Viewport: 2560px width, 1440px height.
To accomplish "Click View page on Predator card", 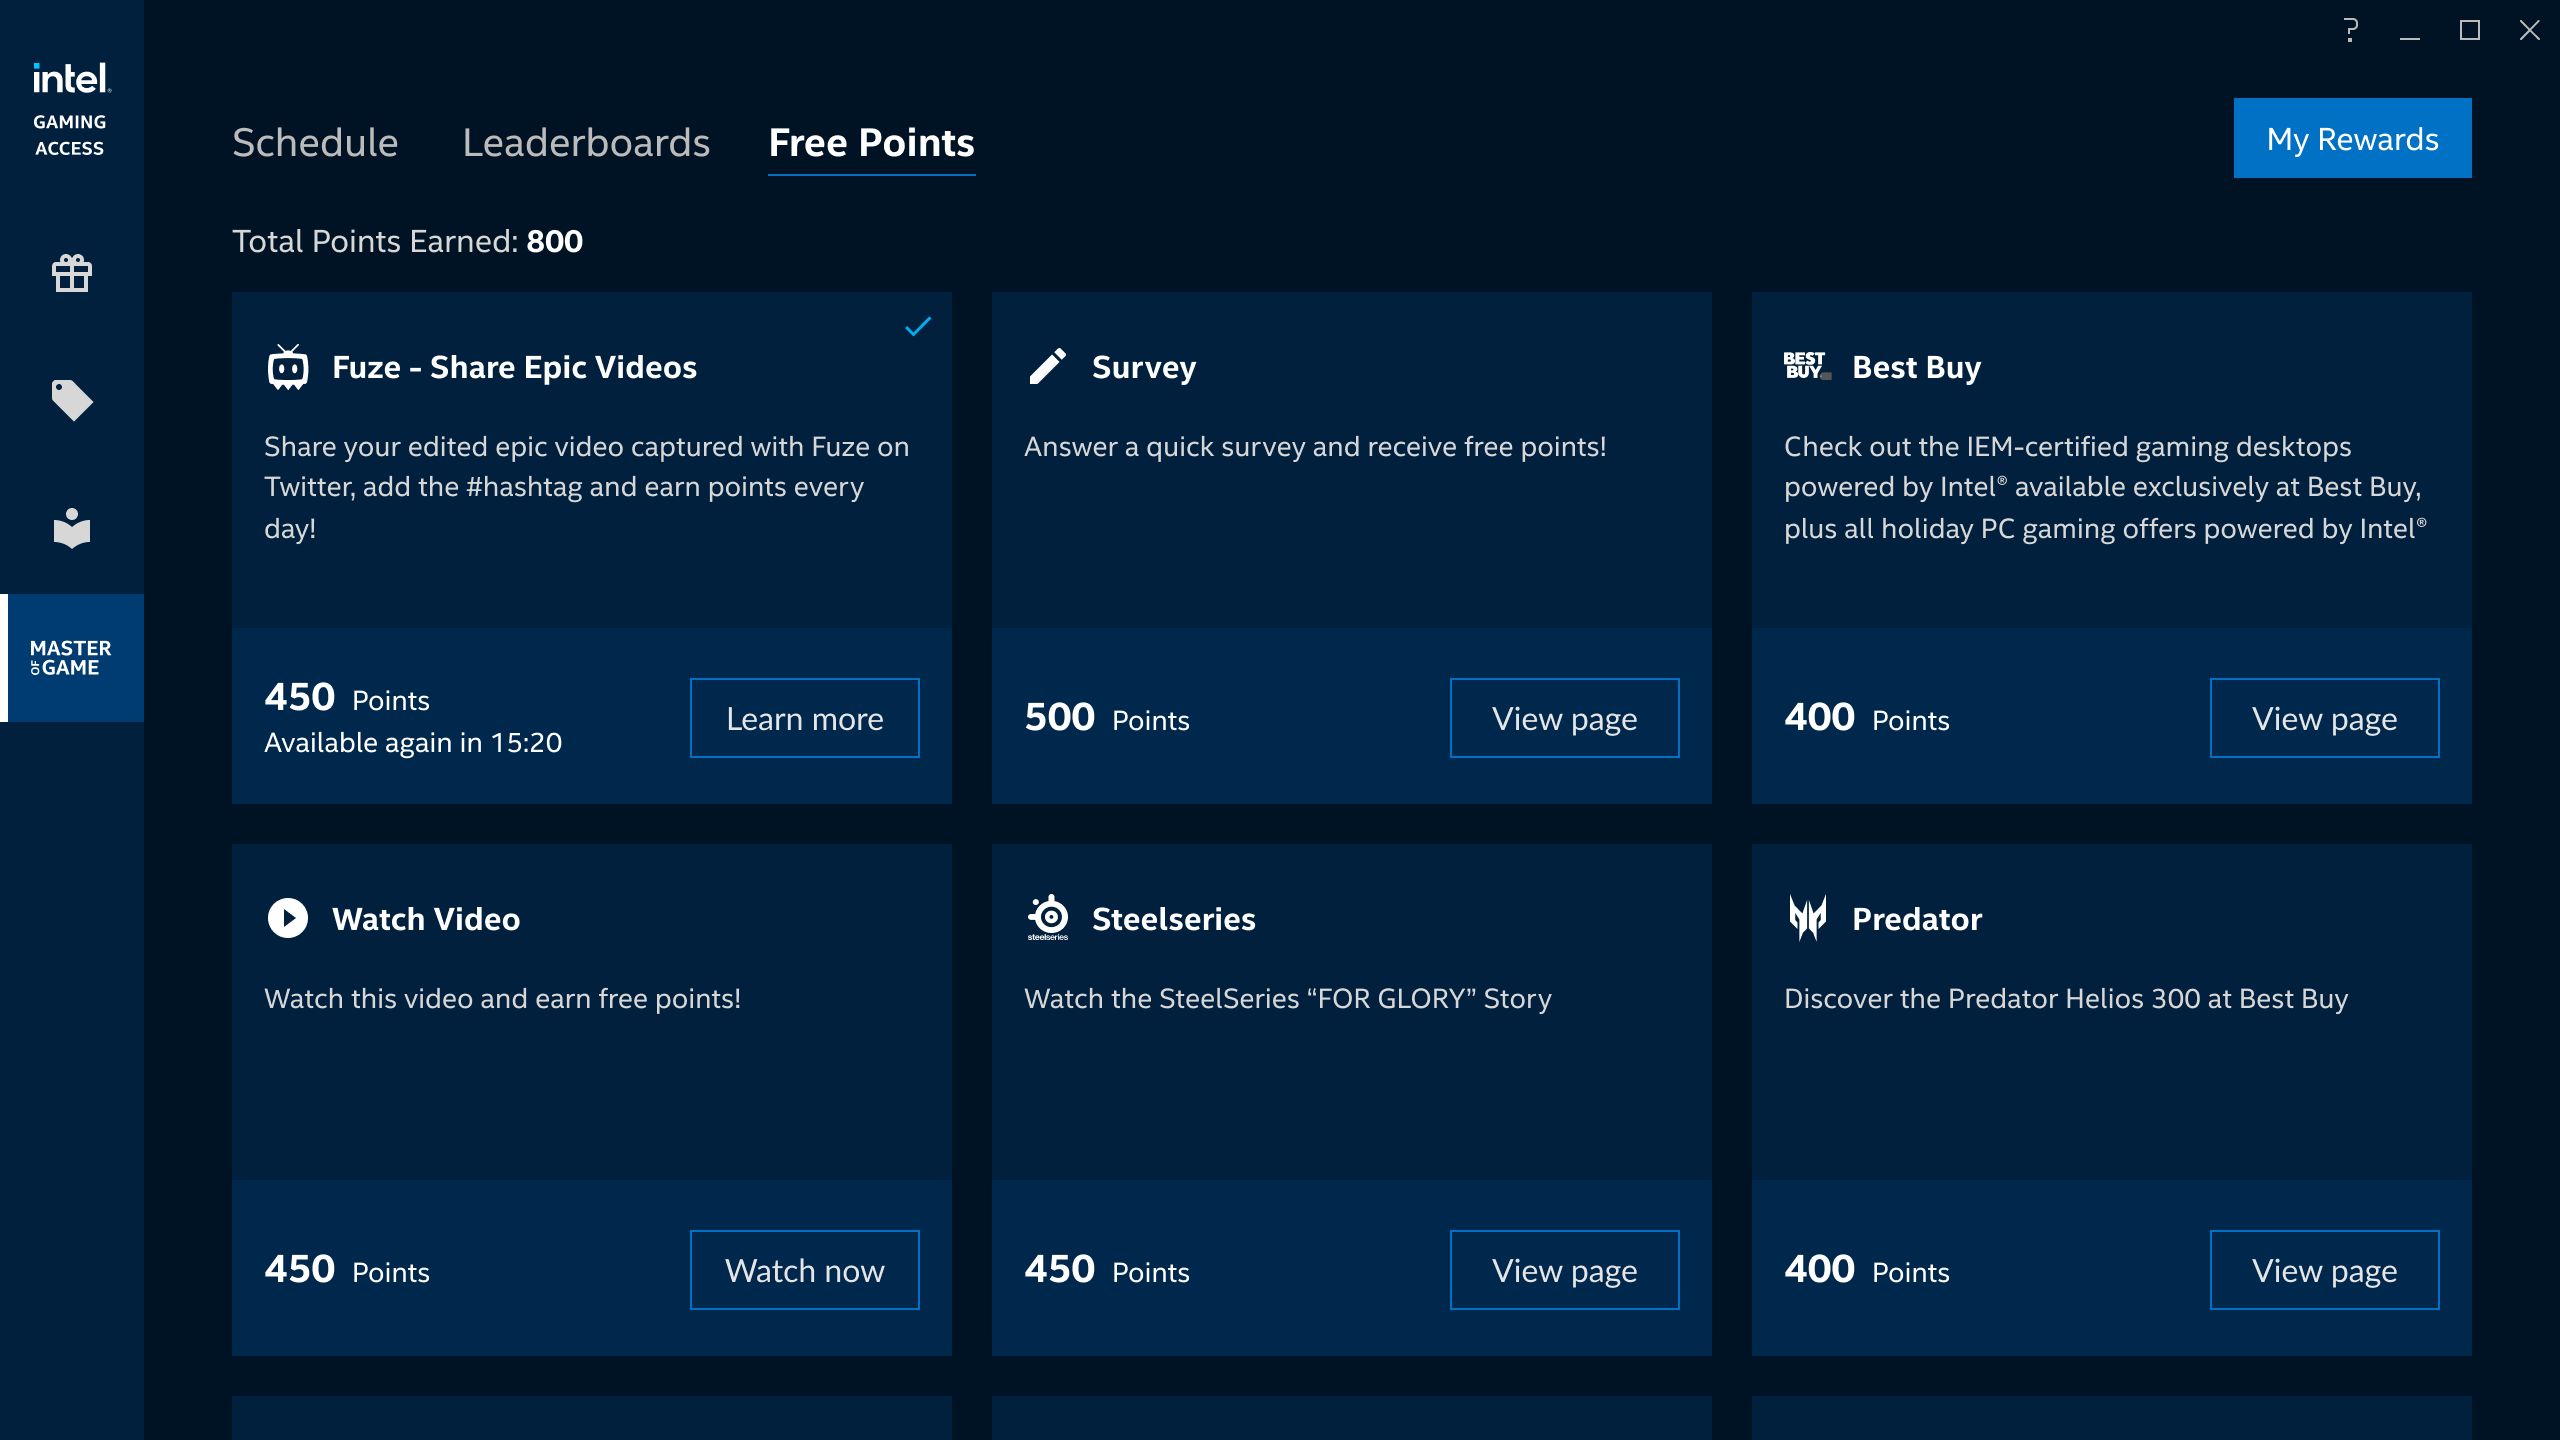I will [x=2324, y=1270].
